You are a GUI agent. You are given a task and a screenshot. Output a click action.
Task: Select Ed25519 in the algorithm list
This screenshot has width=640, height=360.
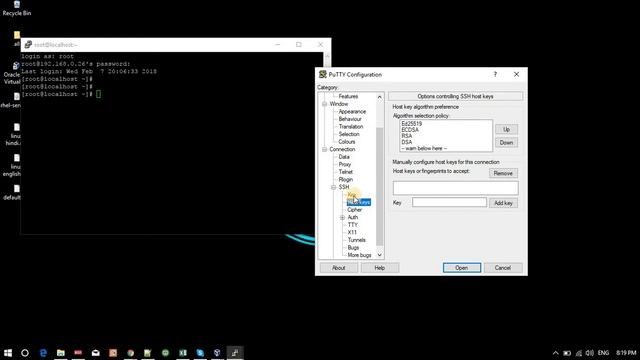coord(411,124)
